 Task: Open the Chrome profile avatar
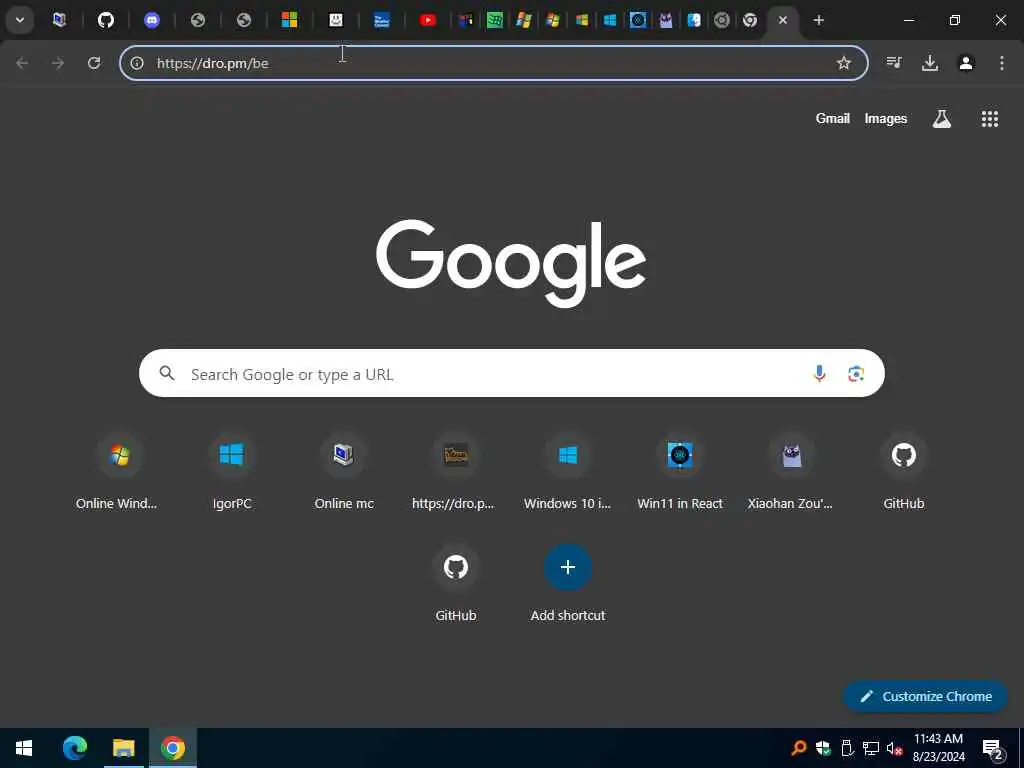(966, 63)
